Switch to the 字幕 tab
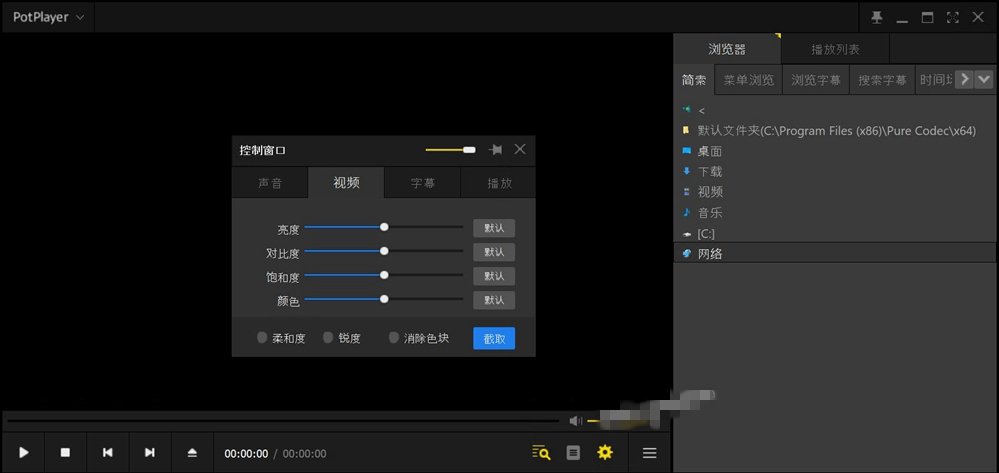This screenshot has width=999, height=473. pos(422,183)
